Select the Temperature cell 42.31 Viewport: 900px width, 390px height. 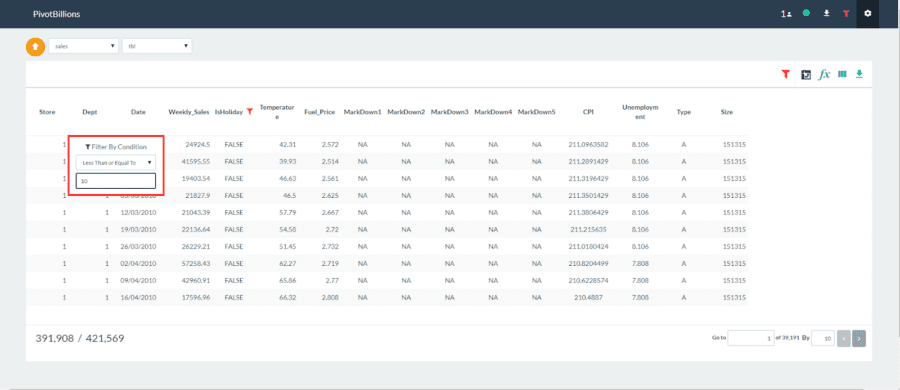(288, 145)
